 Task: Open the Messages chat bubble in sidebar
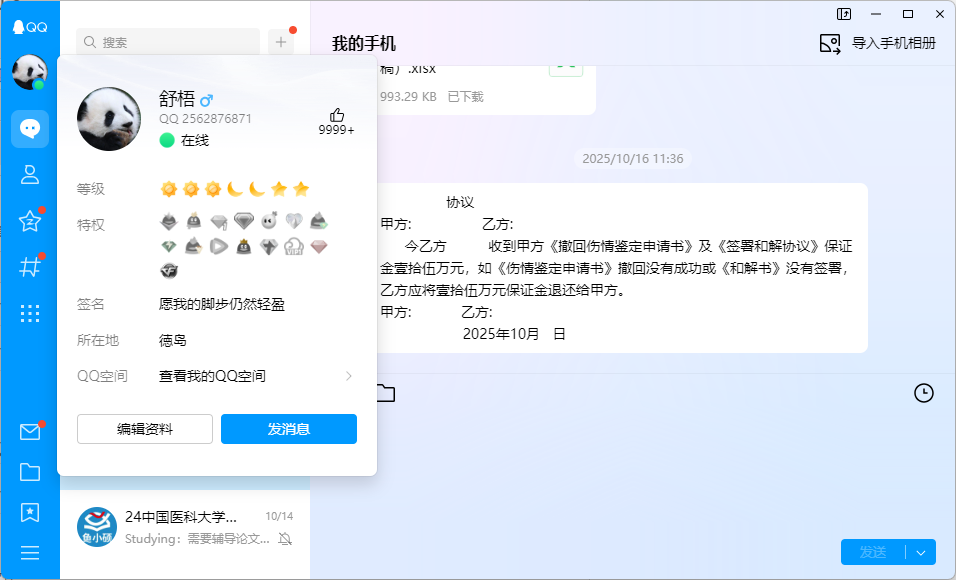pos(30,129)
